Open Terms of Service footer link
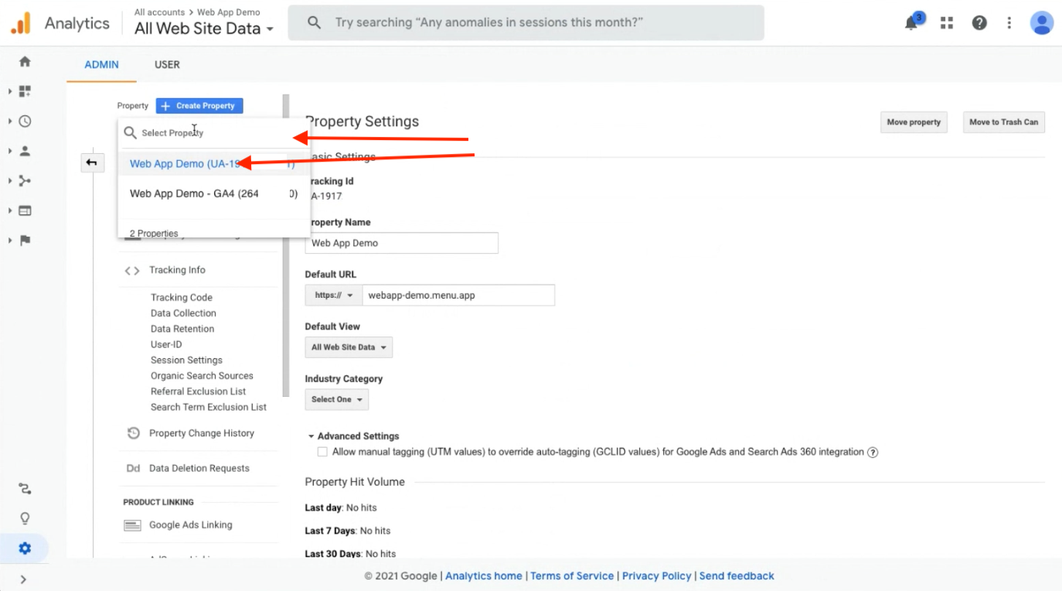1062x591 pixels. click(572, 576)
